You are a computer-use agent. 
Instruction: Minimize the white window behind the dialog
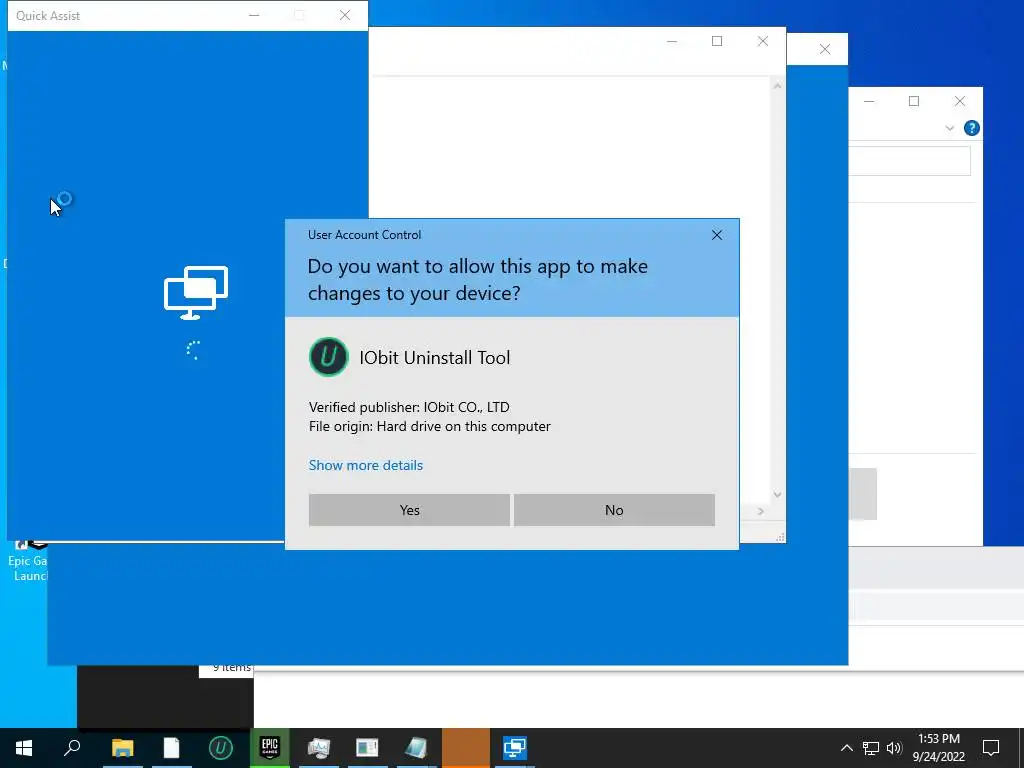[671, 41]
